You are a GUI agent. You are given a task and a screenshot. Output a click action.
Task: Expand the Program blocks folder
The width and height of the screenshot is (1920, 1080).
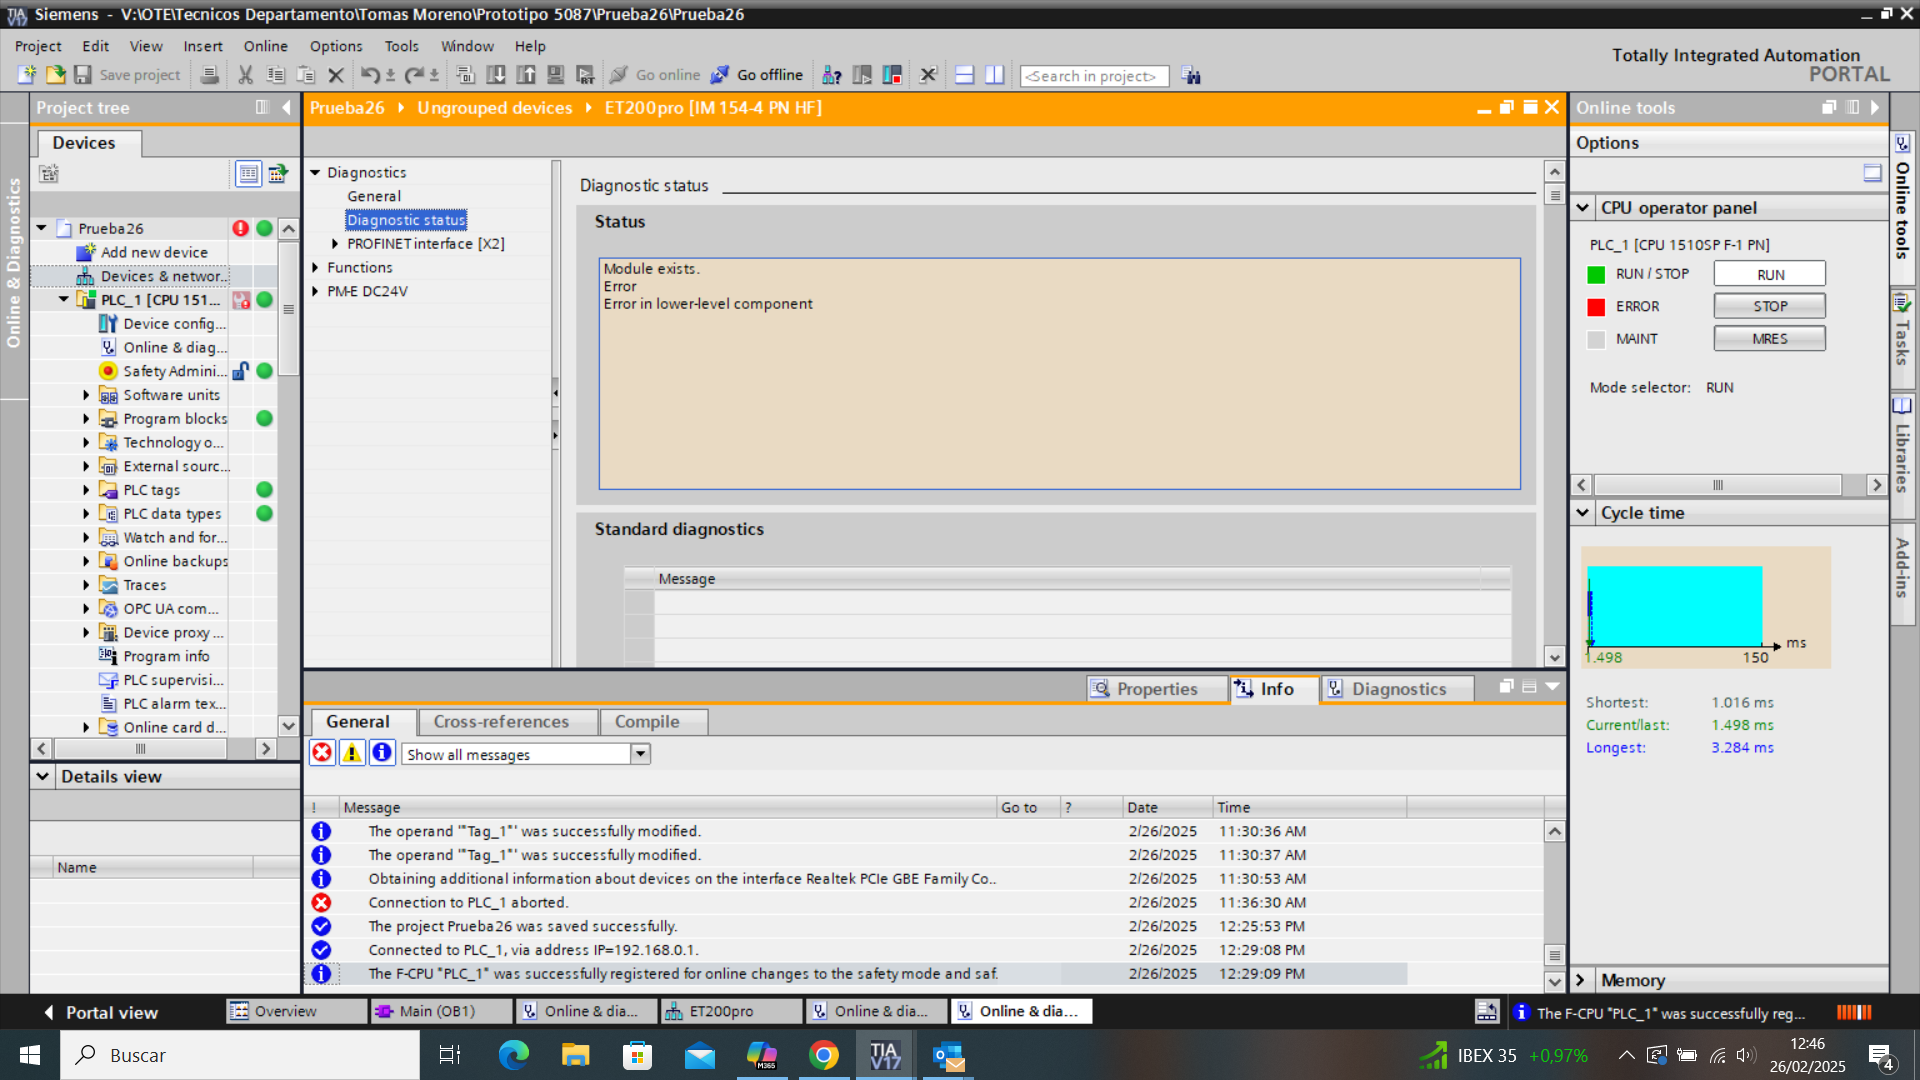point(86,418)
